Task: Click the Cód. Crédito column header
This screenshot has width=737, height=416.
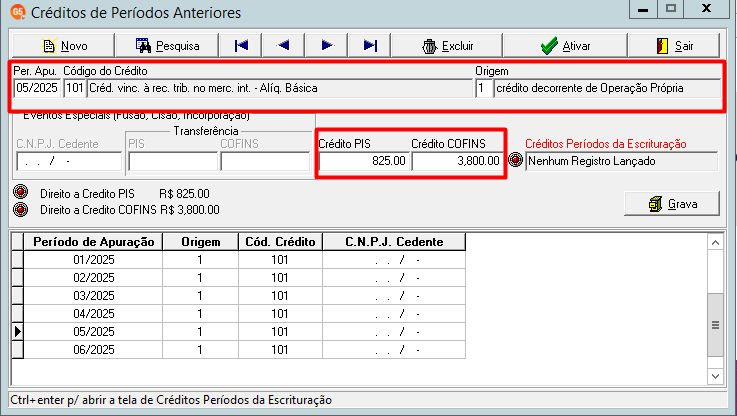Action: (x=281, y=242)
